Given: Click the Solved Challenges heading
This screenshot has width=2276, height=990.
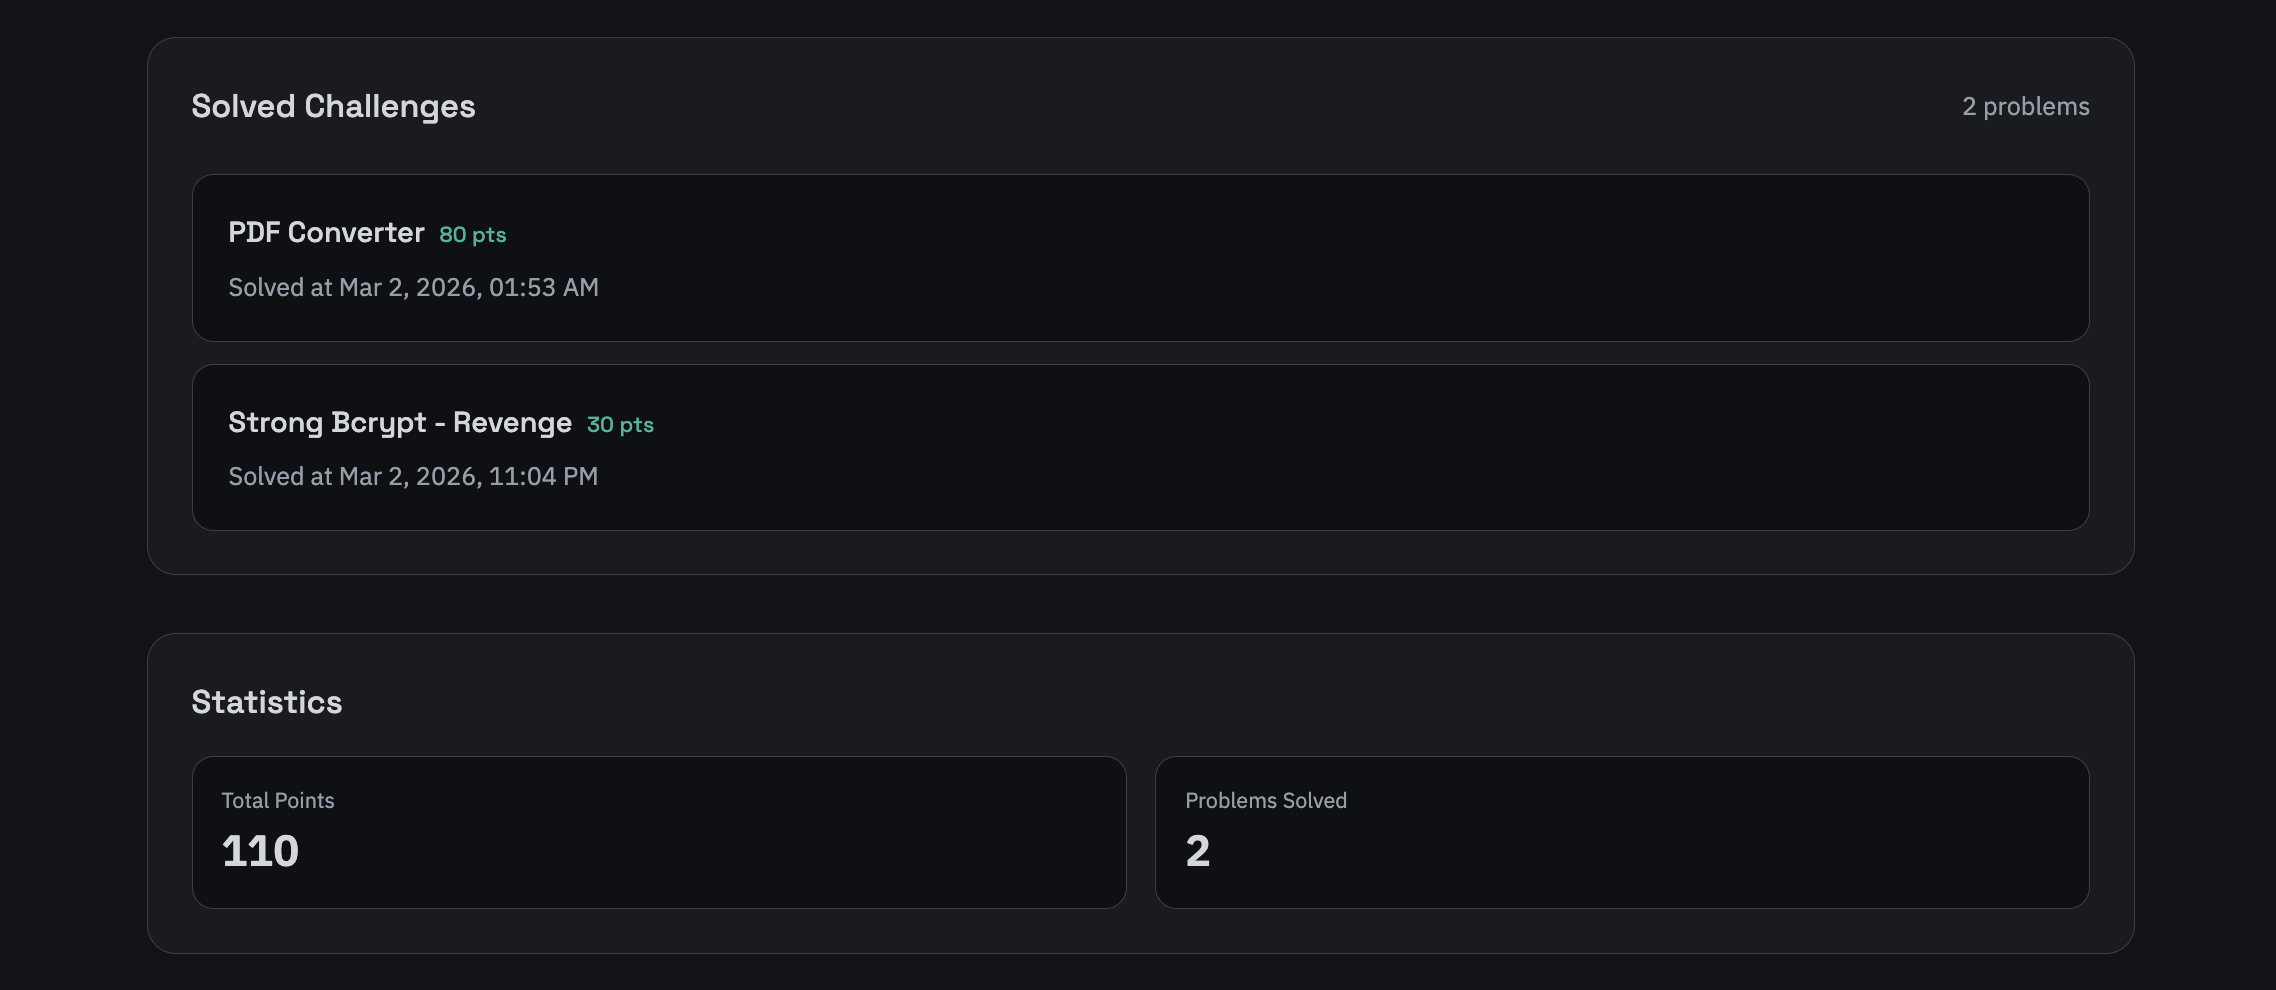Looking at the screenshot, I should point(333,106).
